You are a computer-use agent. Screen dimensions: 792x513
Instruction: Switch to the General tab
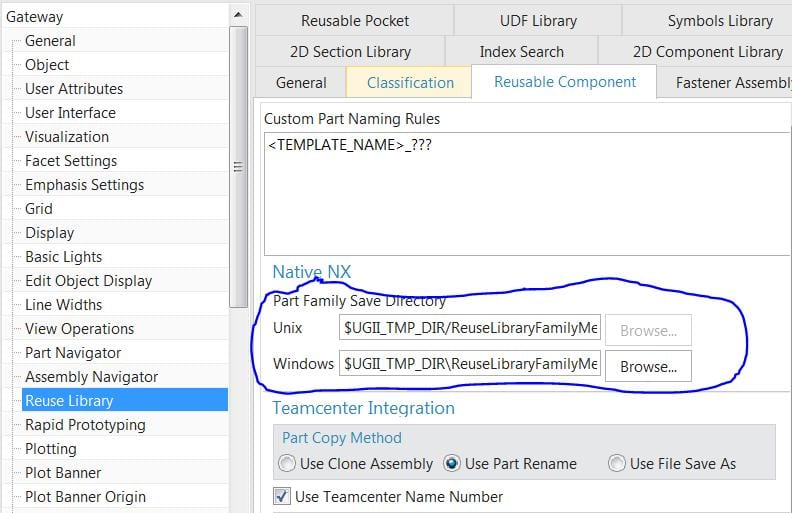pos(301,82)
